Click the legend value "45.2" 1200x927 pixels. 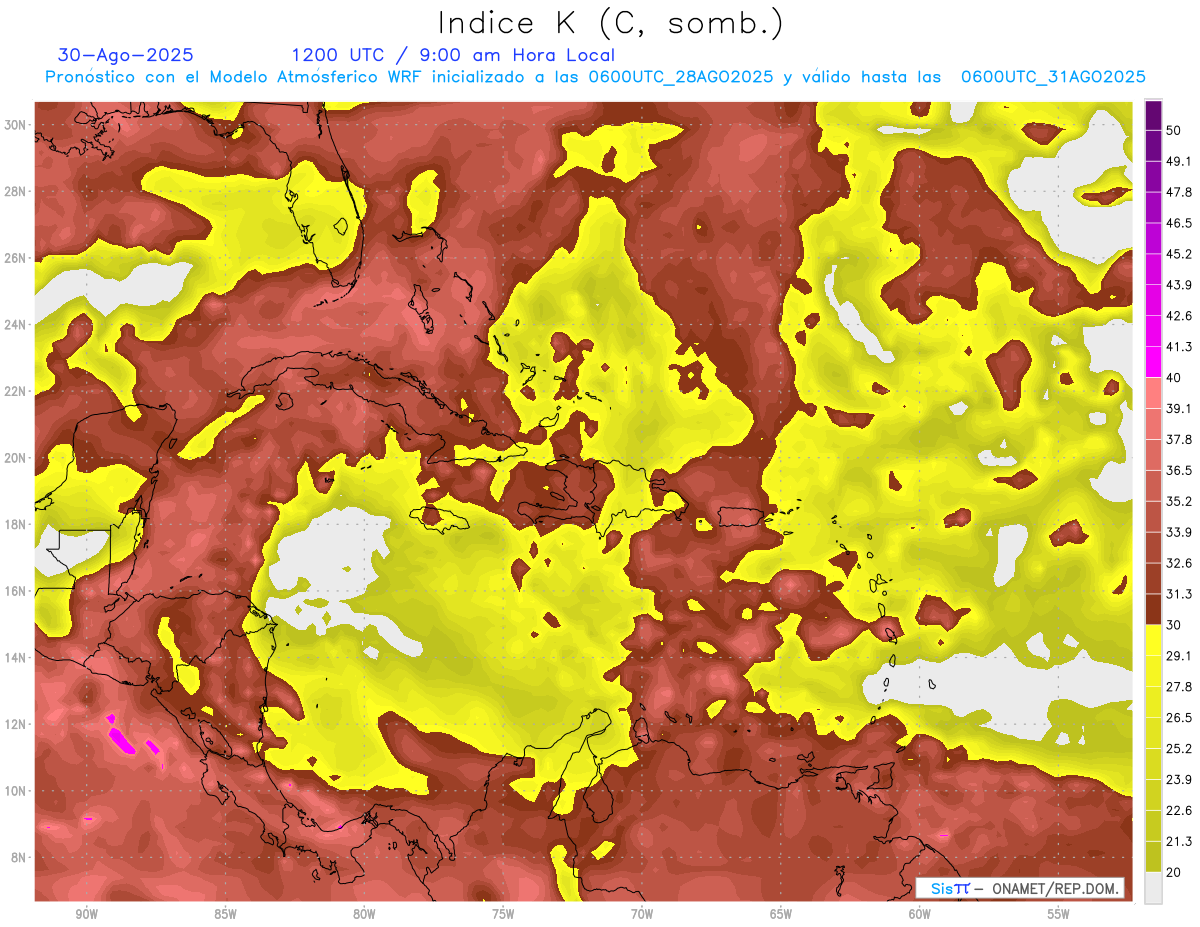point(1178,254)
